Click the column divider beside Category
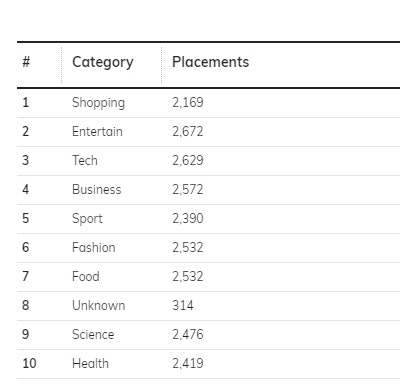The image size is (400, 386). (x=162, y=65)
